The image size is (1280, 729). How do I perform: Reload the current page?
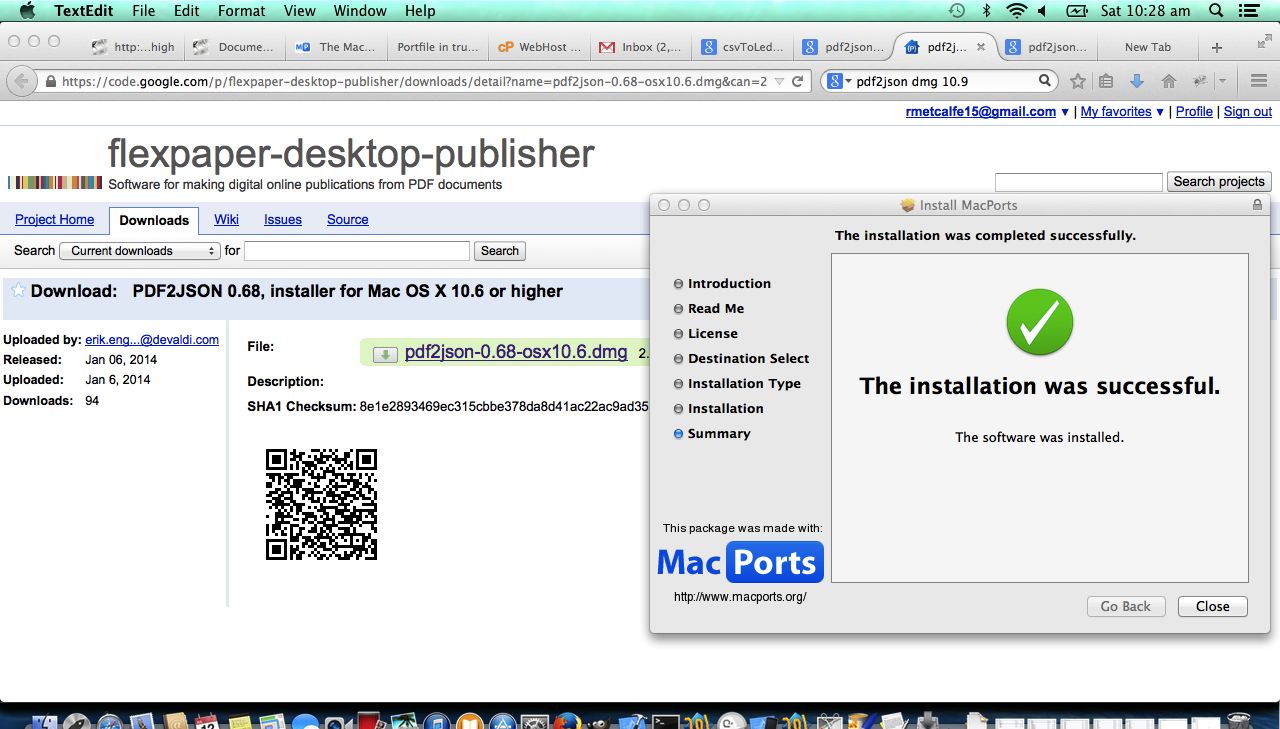[797, 82]
